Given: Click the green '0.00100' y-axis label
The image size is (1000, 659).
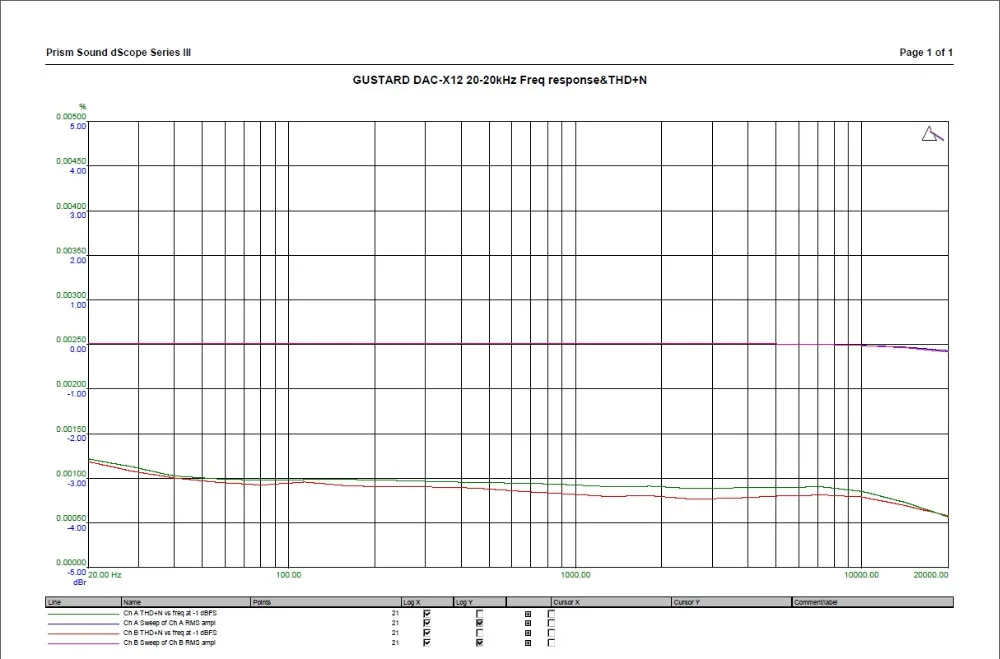Looking at the screenshot, I should (71, 474).
